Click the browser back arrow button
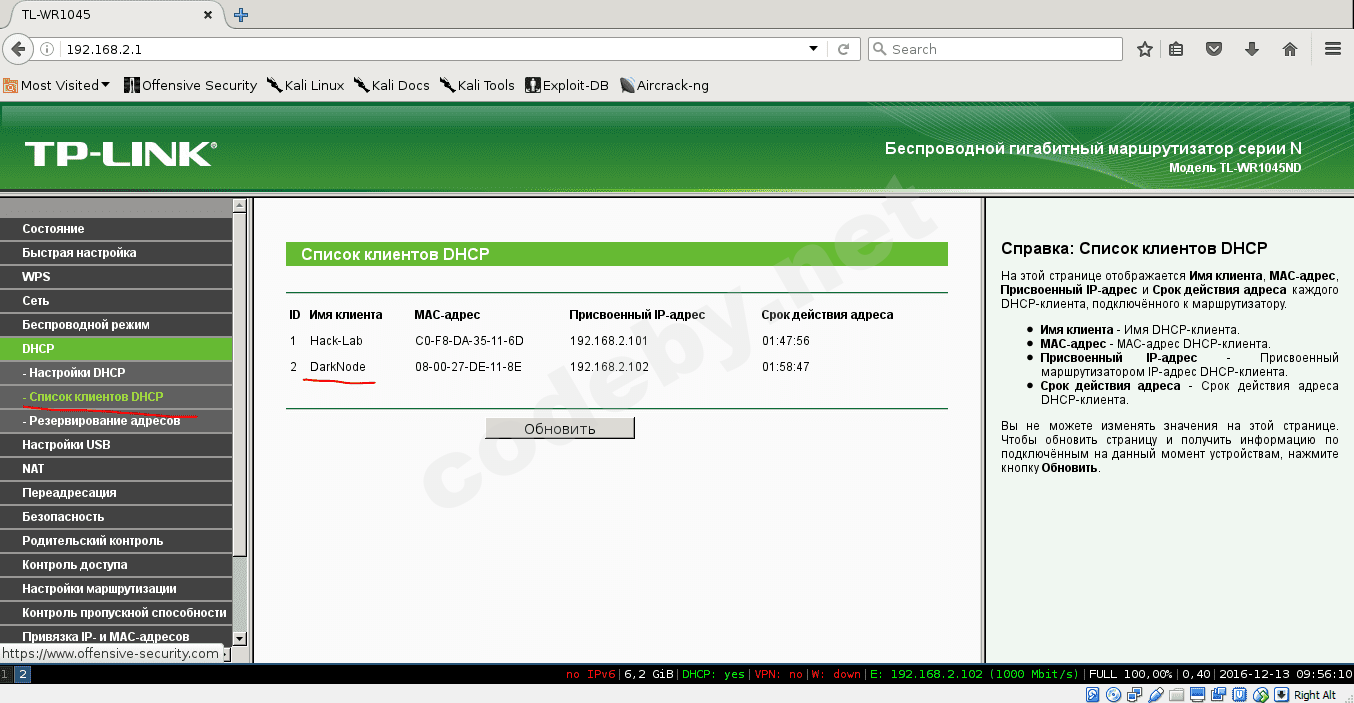Viewport: 1354px width, 703px height. click(x=17, y=49)
